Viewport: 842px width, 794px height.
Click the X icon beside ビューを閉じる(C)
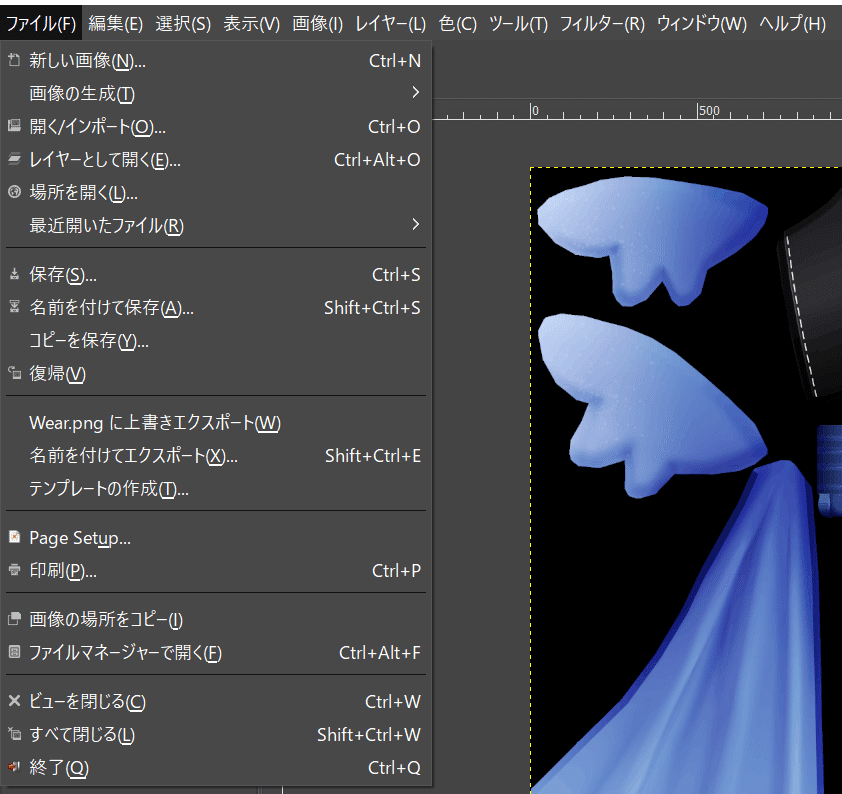tap(14, 701)
